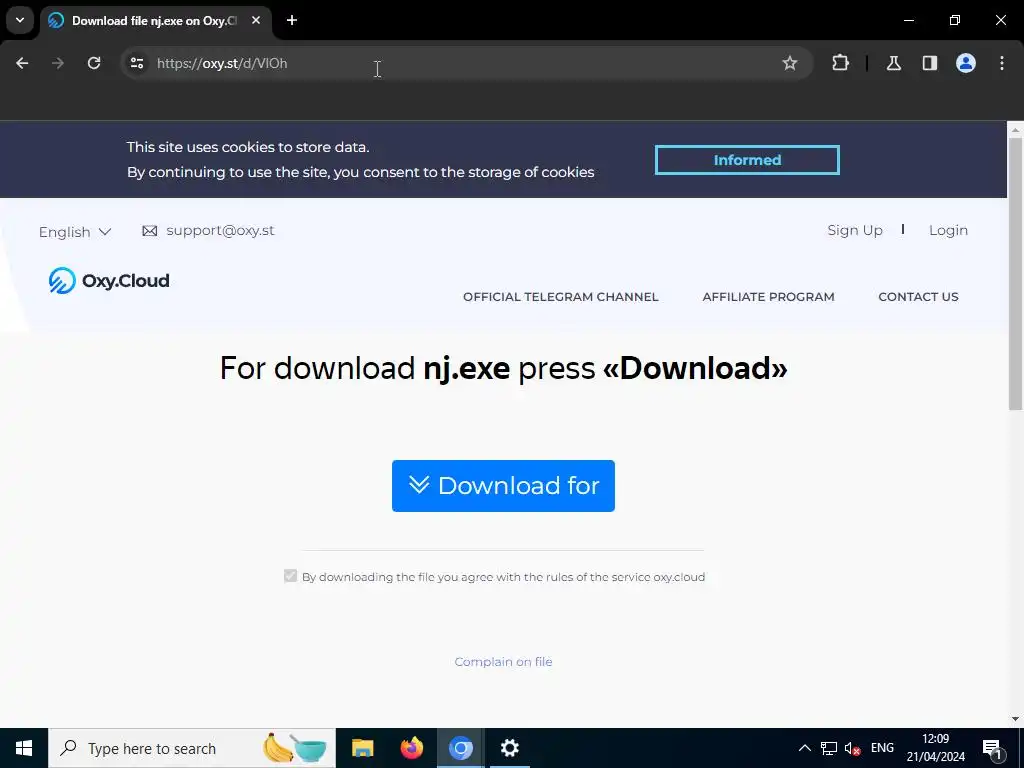Open the clock showing 12:09

935,748
